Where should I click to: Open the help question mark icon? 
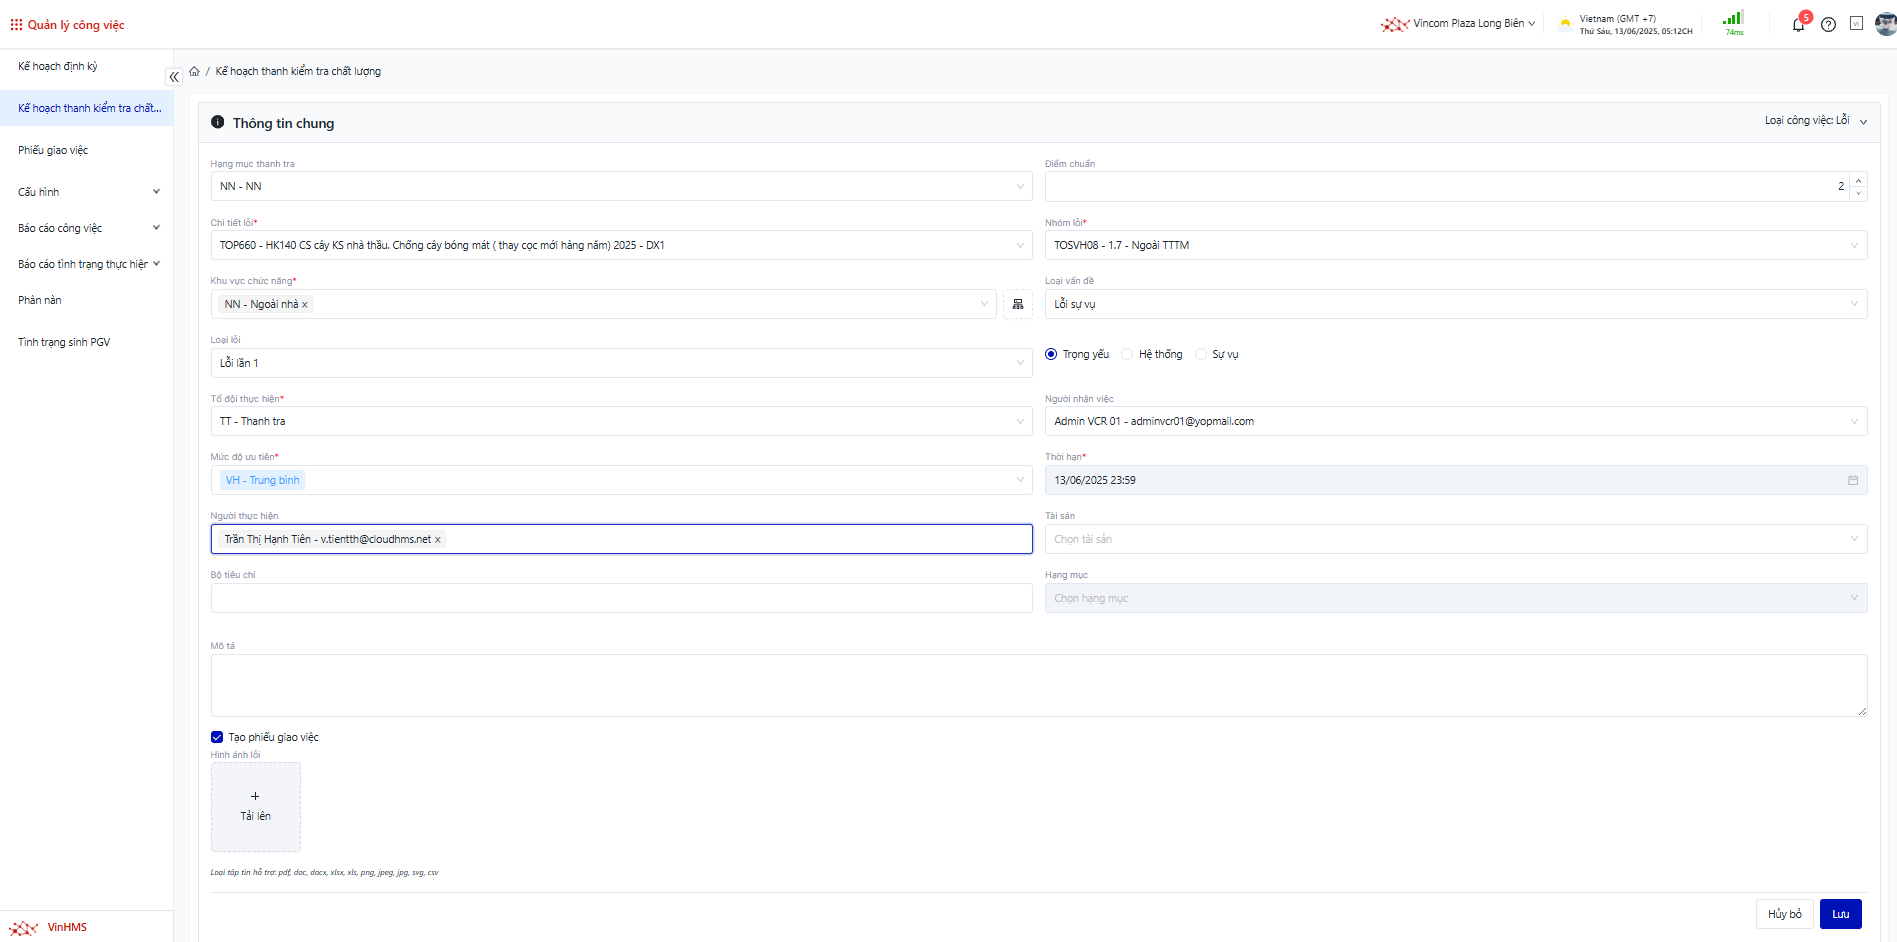click(1828, 25)
